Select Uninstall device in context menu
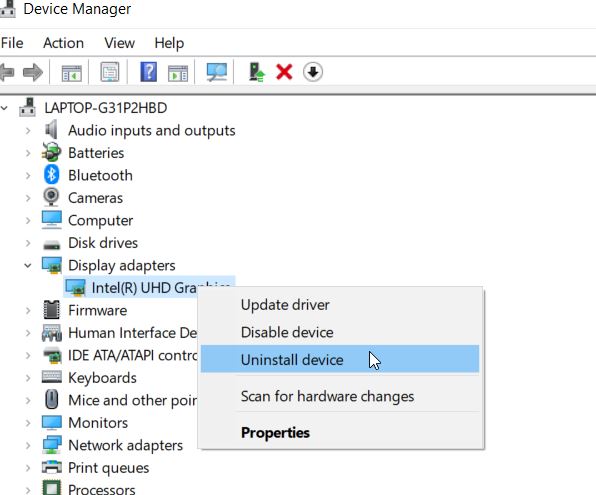The width and height of the screenshot is (596, 495). tap(340, 359)
